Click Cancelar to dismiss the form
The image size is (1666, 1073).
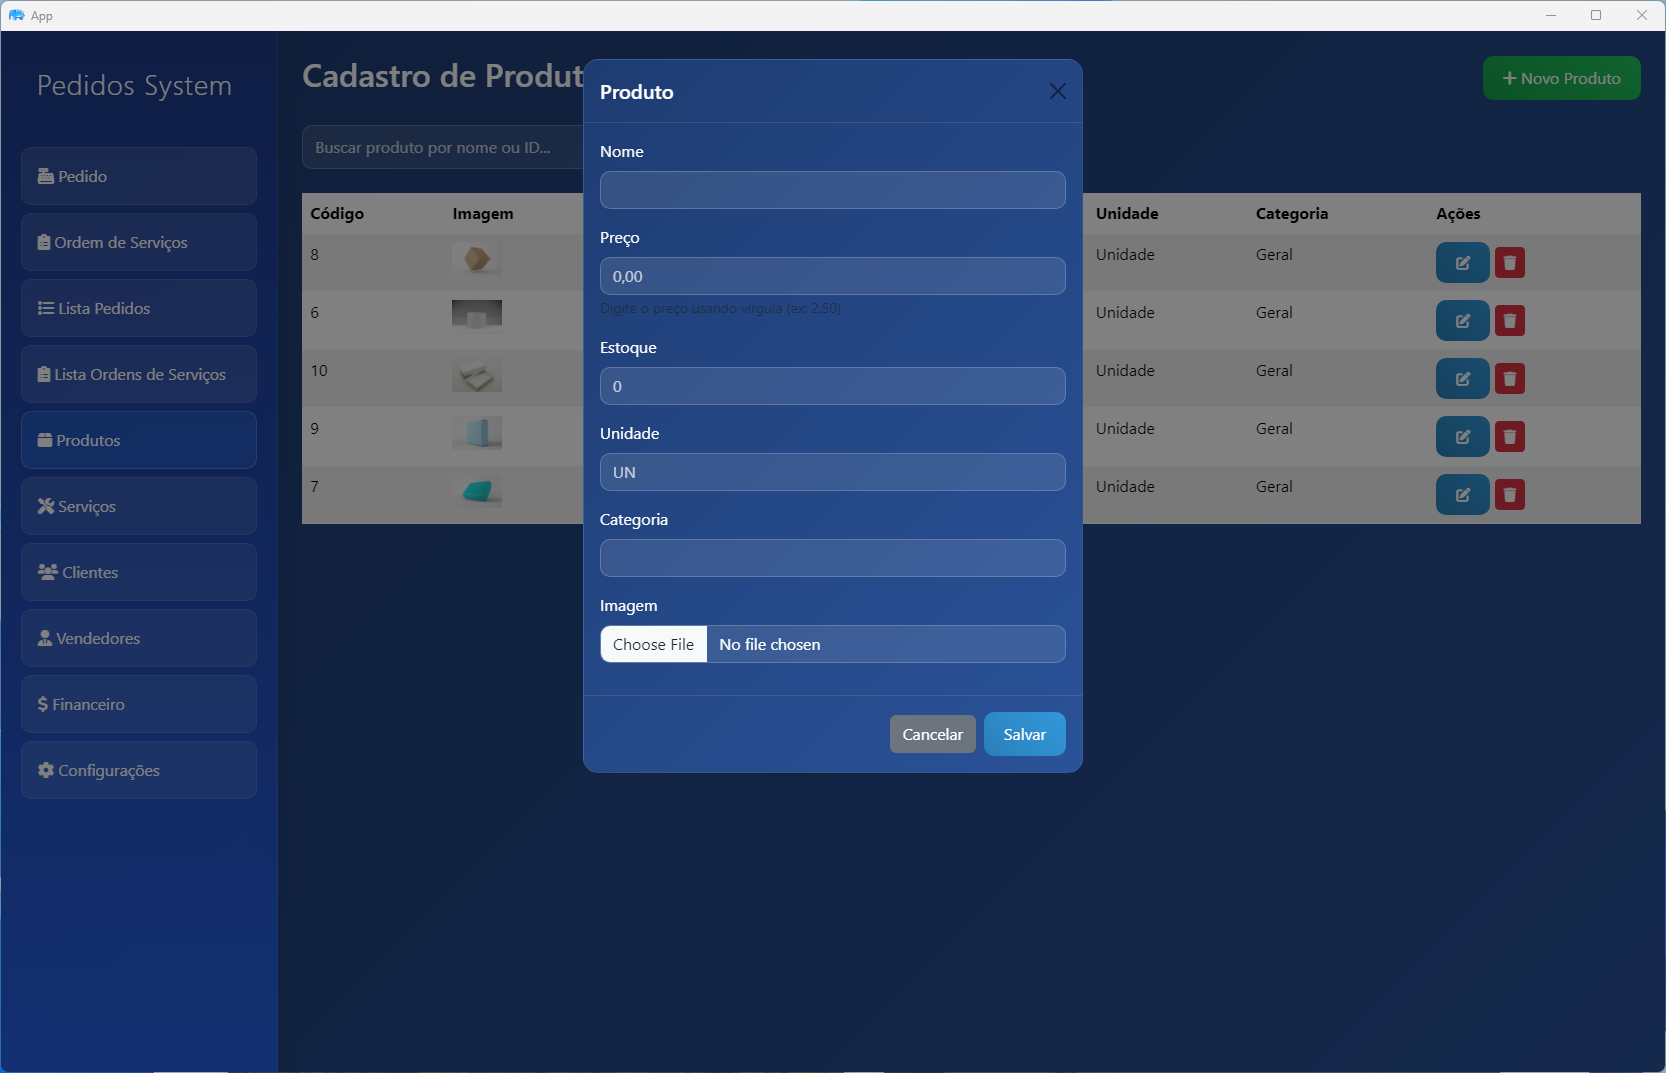tap(932, 734)
